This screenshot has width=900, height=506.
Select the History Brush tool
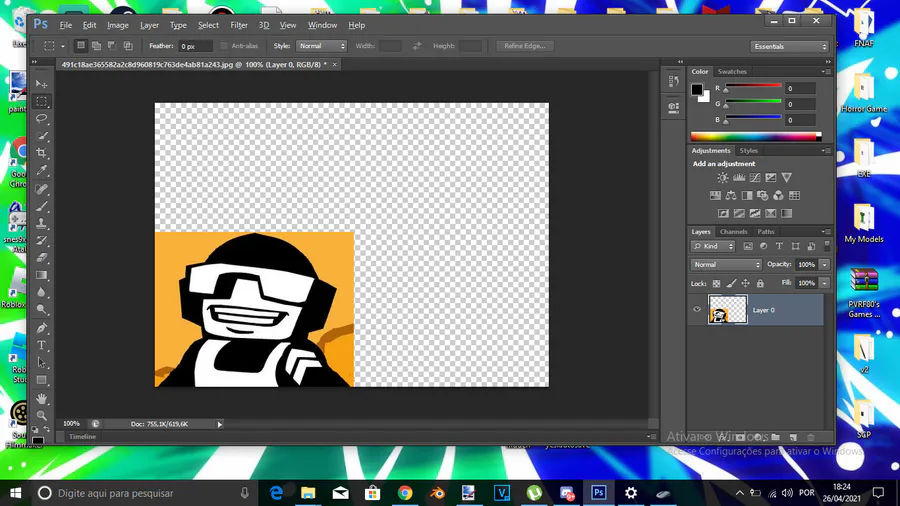coord(41,240)
